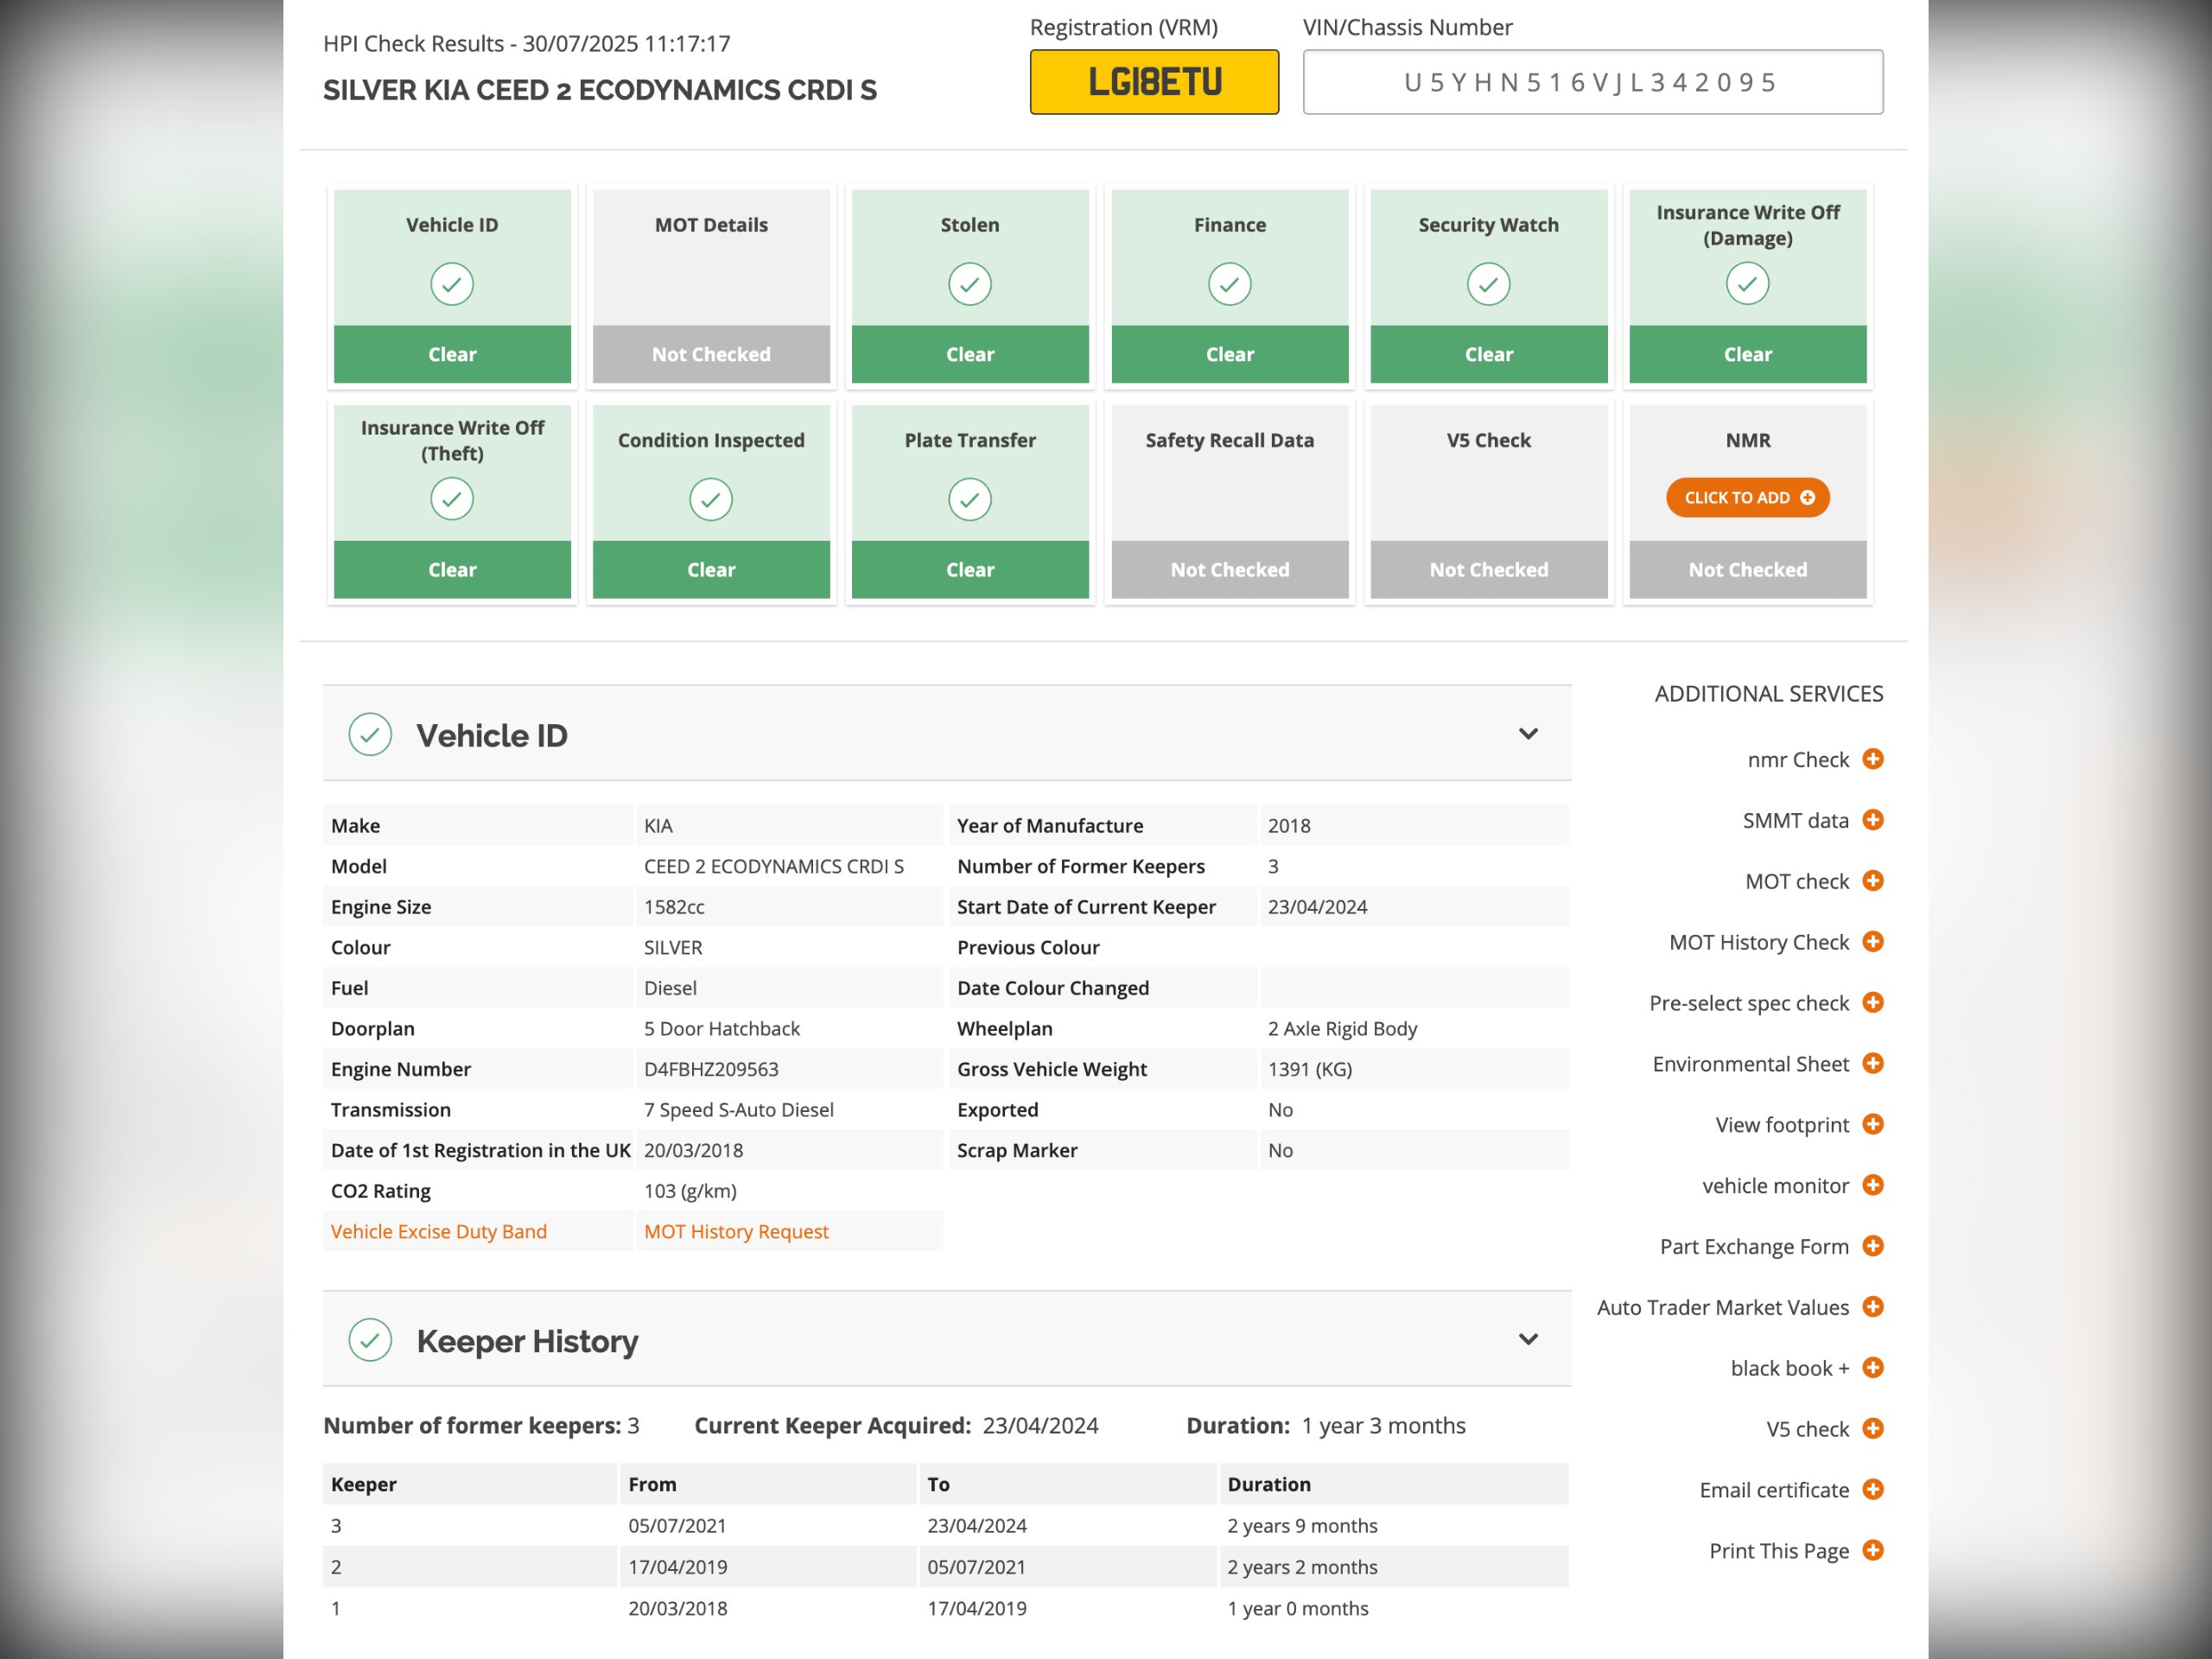Viewport: 2212px width, 1659px height.
Task: Click plus icon beside Email certificate
Action: (1873, 1490)
